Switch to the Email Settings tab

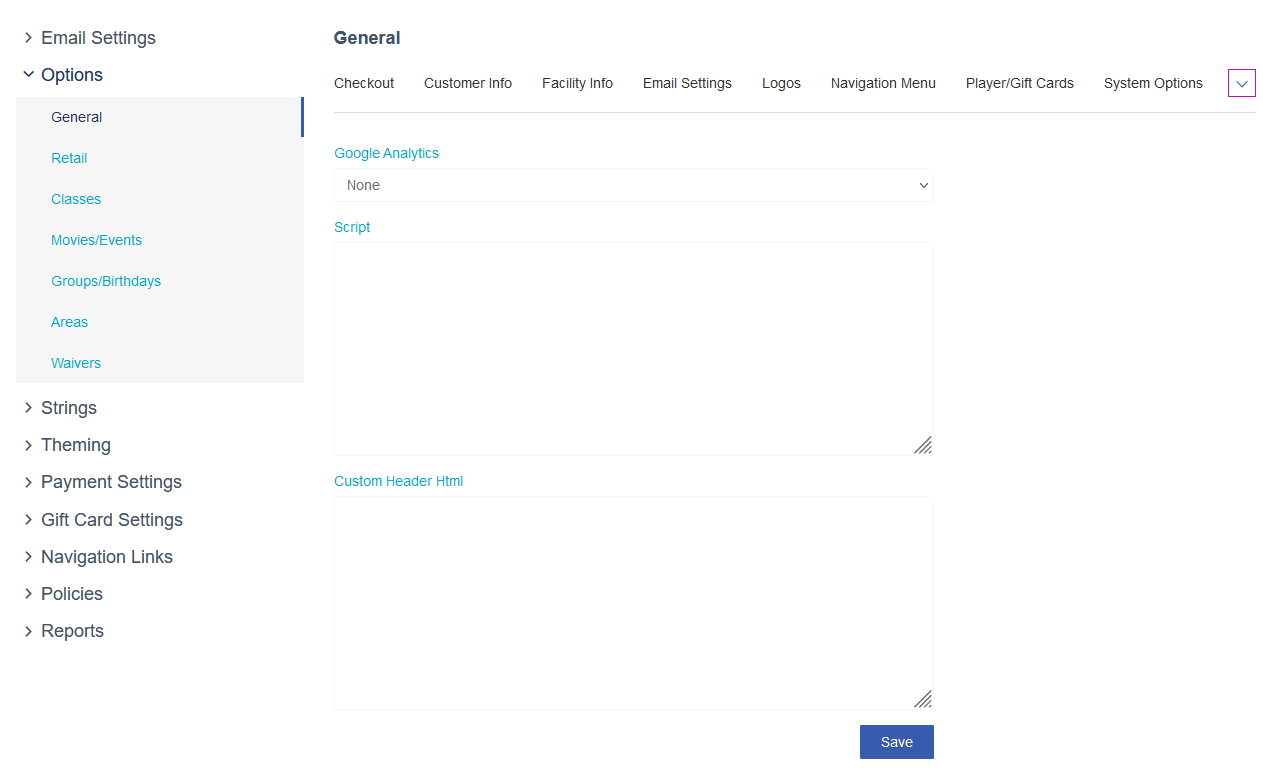coord(687,83)
